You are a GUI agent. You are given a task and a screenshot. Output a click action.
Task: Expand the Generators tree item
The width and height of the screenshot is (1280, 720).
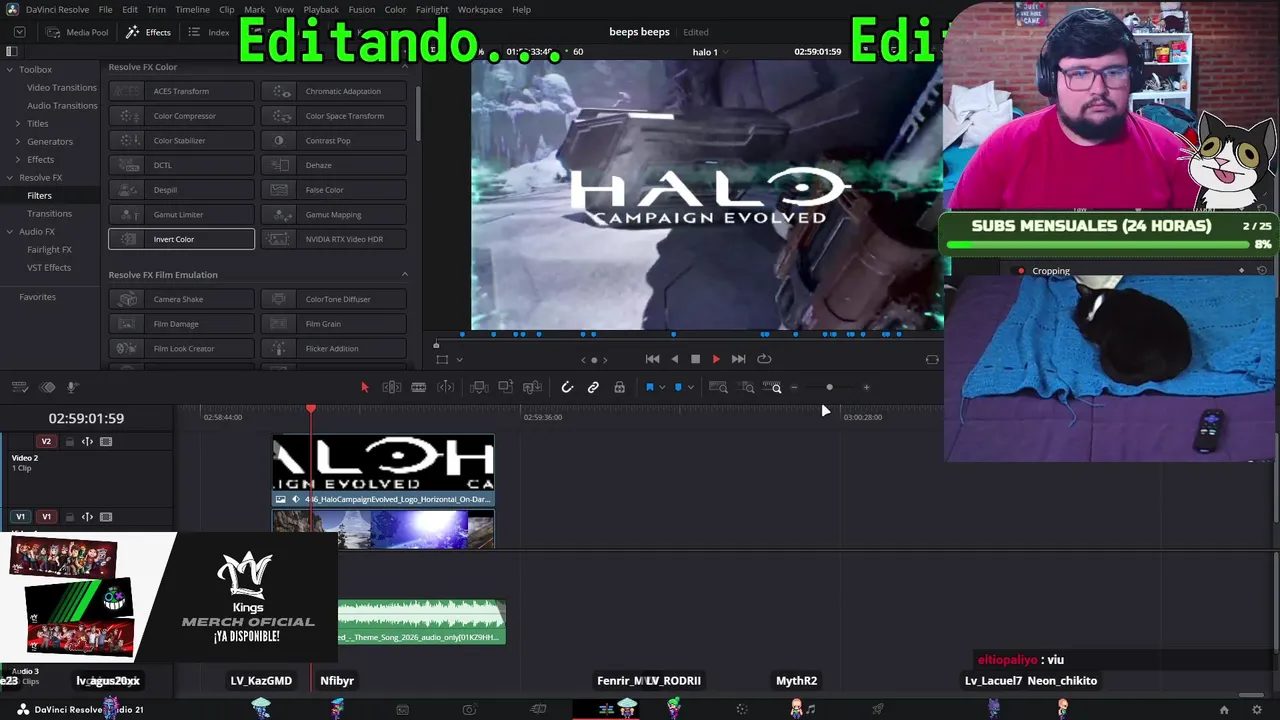point(18,141)
